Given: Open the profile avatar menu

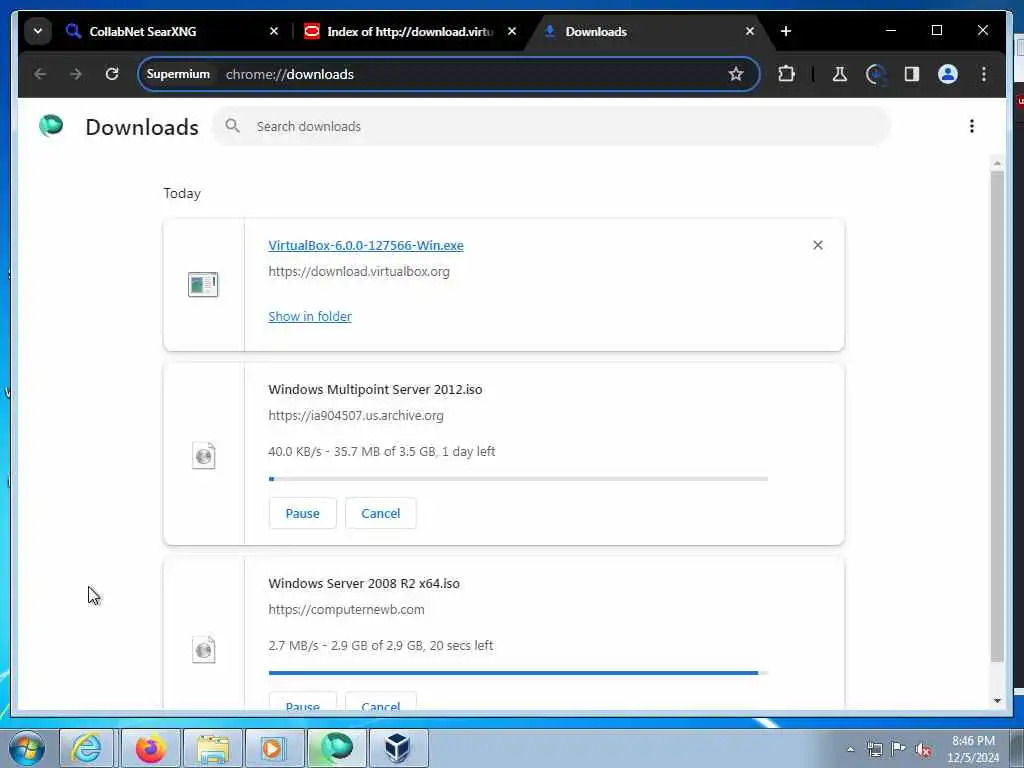Looking at the screenshot, I should (948, 74).
